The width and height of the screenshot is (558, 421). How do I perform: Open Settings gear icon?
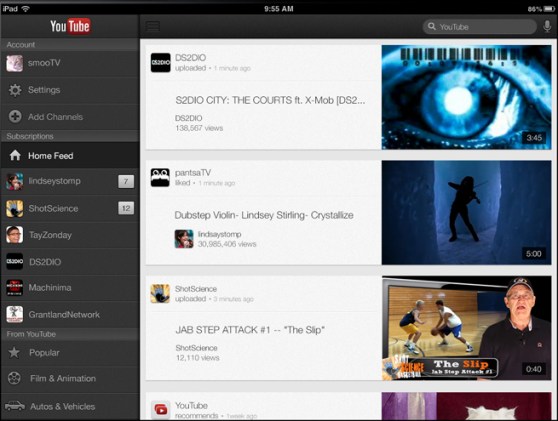[x=15, y=90]
